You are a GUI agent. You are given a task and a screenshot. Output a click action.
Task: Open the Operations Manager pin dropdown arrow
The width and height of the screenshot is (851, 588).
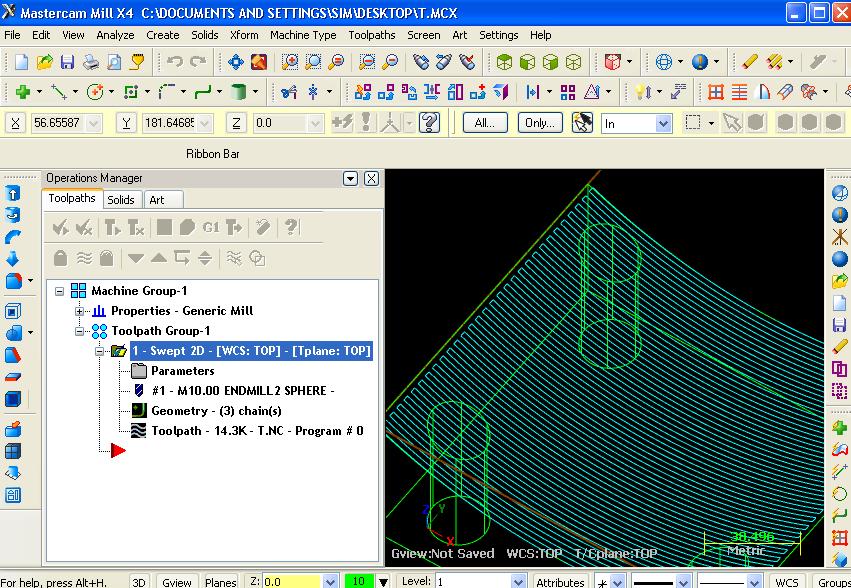click(x=350, y=179)
